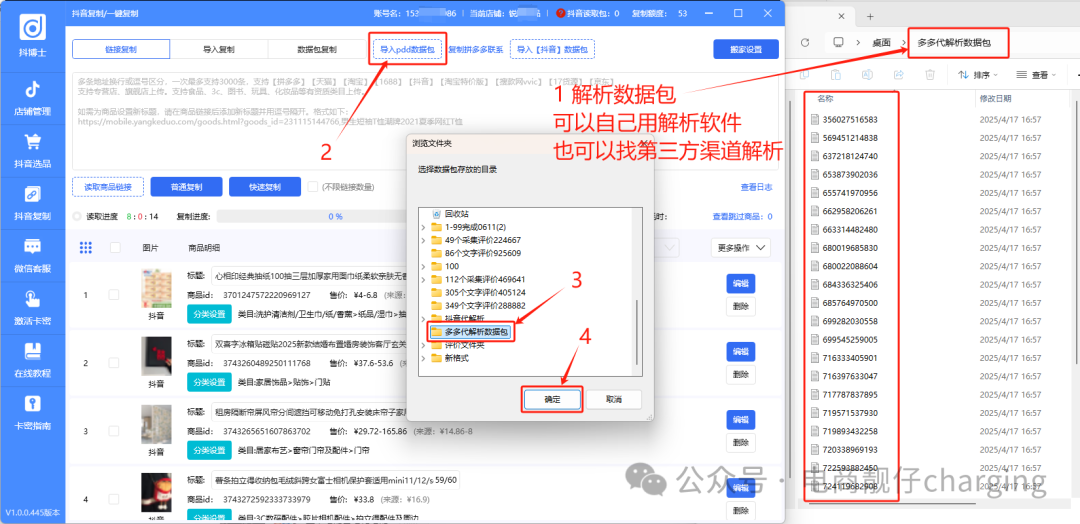Check the box for product row 3

pyautogui.click(x=114, y=431)
